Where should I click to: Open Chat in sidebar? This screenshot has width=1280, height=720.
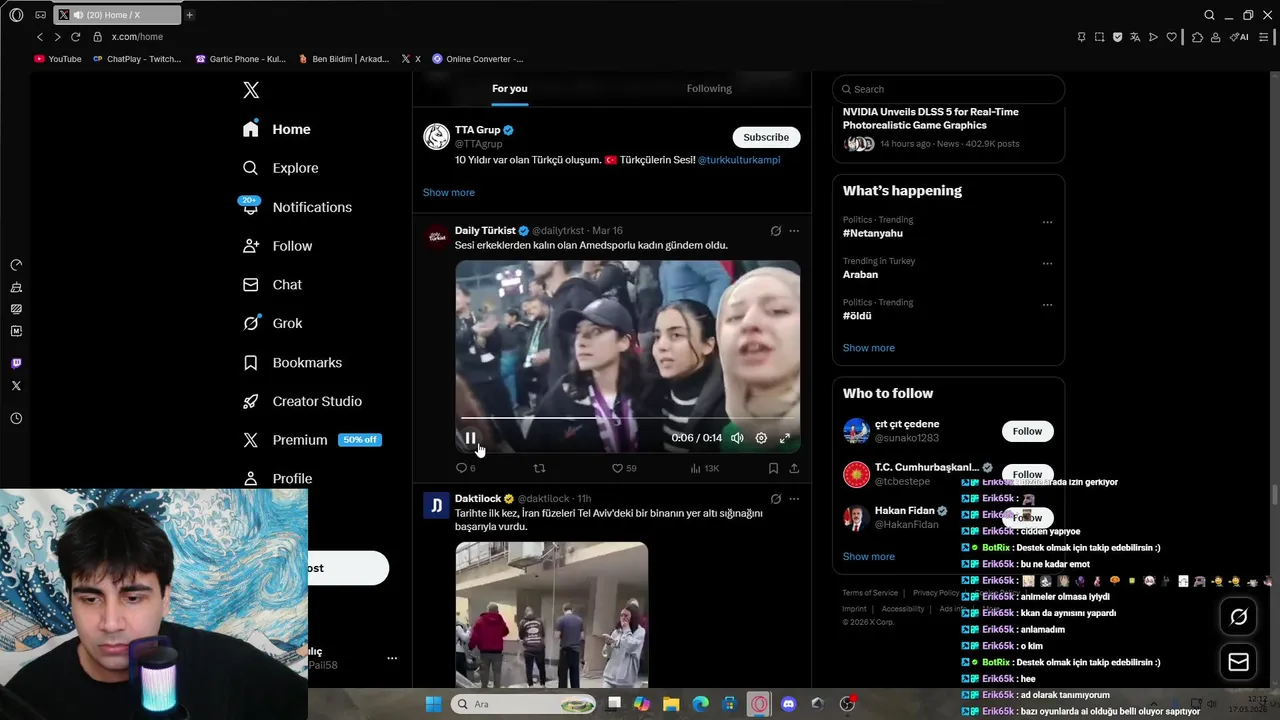pyautogui.click(x=272, y=285)
